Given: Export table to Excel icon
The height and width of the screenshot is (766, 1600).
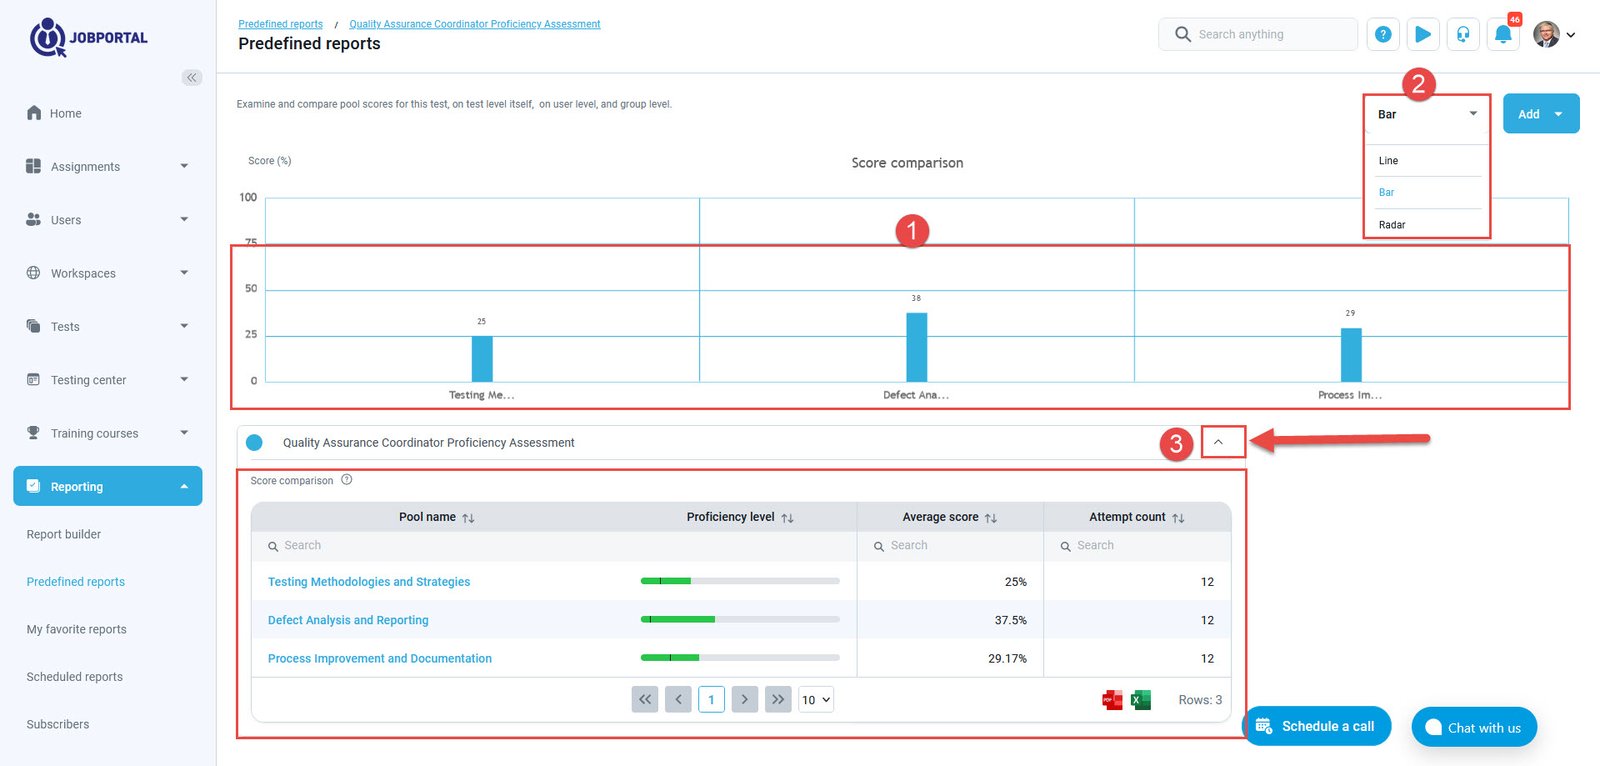Looking at the screenshot, I should [x=1141, y=700].
